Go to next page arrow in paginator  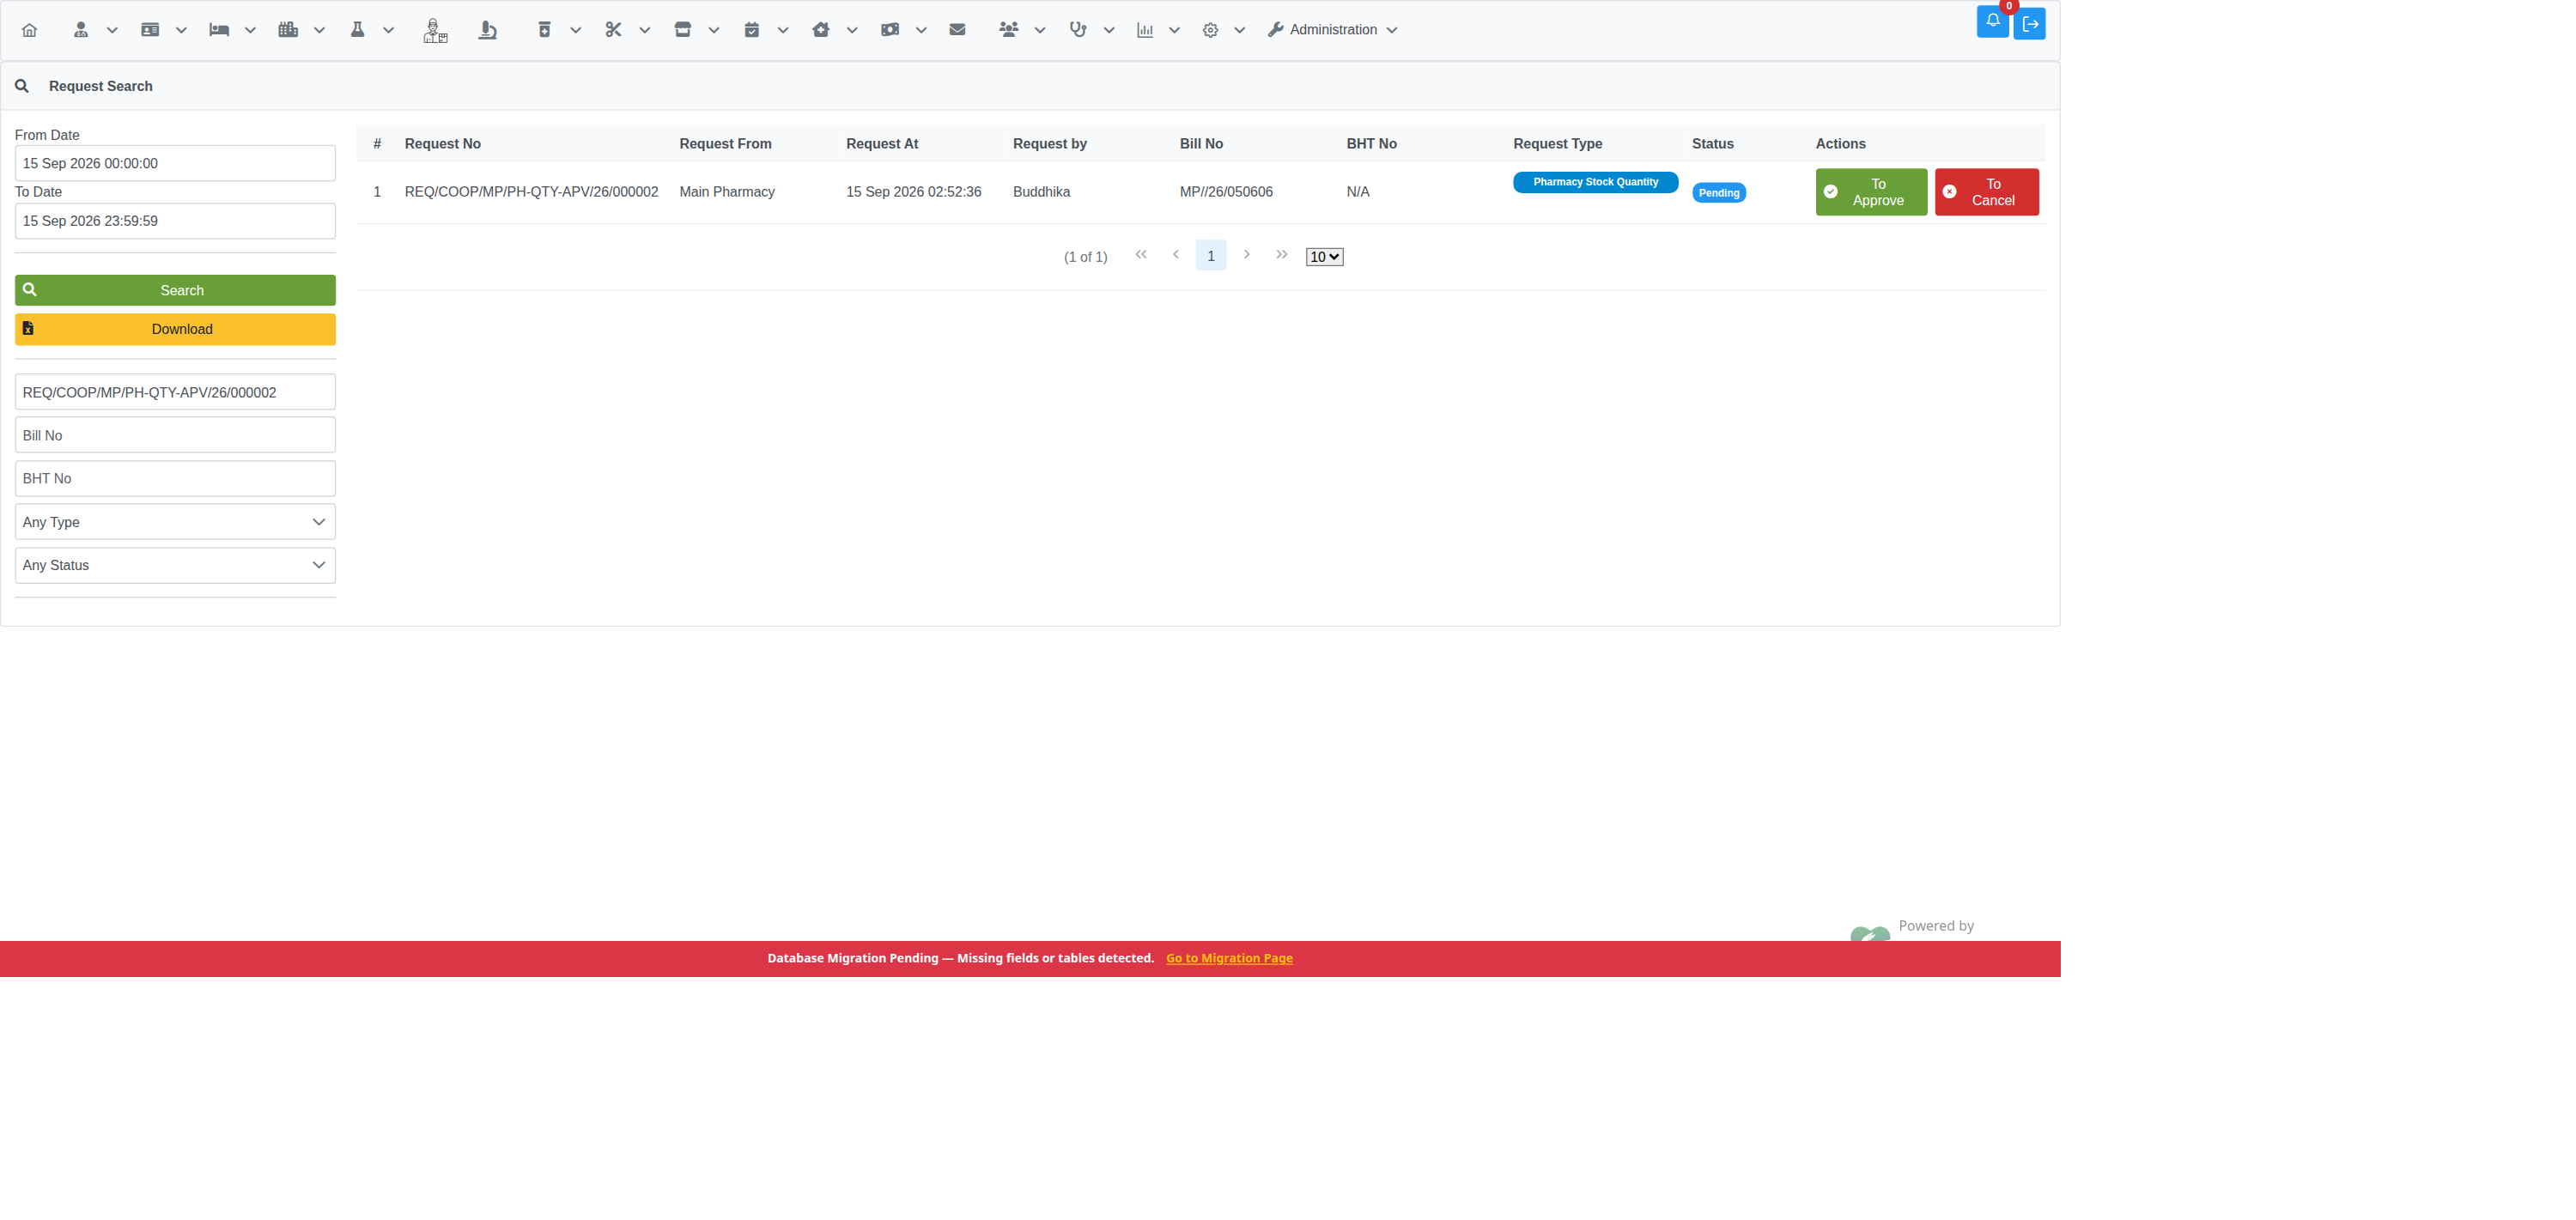click(1247, 255)
